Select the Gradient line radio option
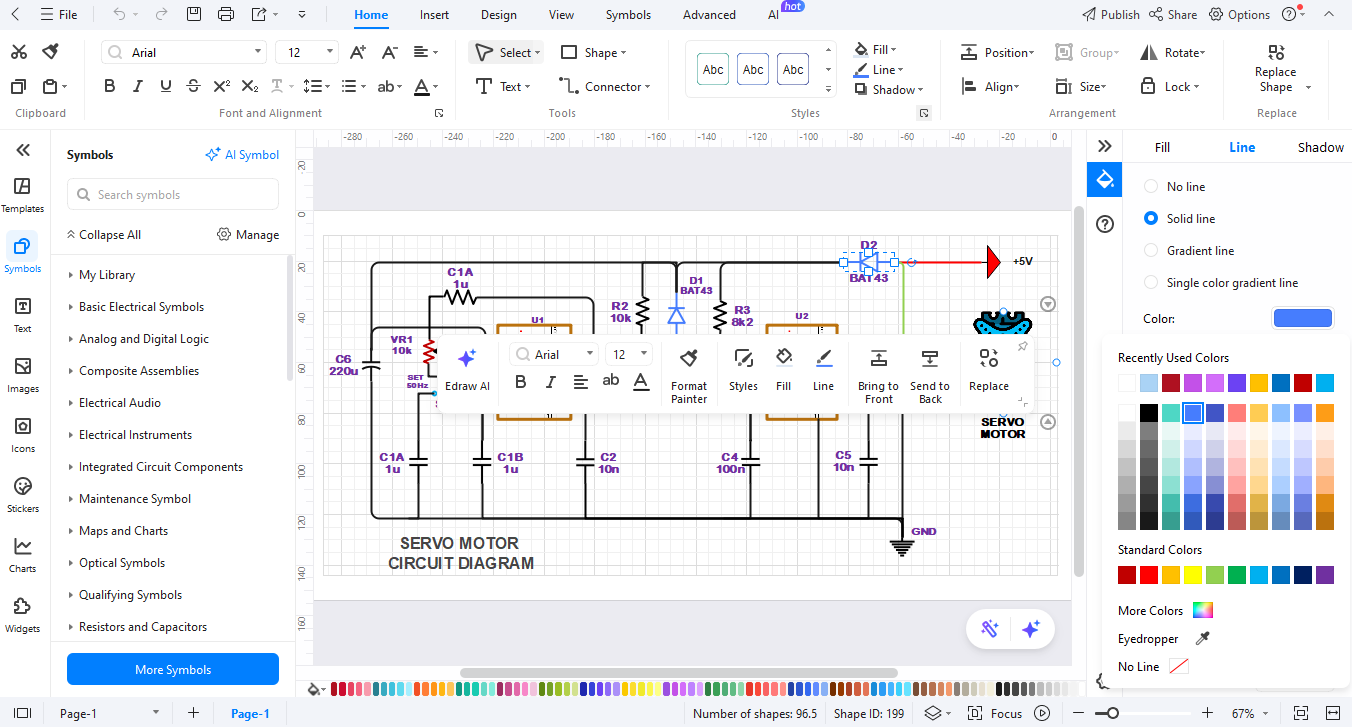Image resolution: width=1352 pixels, height=727 pixels. point(1151,251)
